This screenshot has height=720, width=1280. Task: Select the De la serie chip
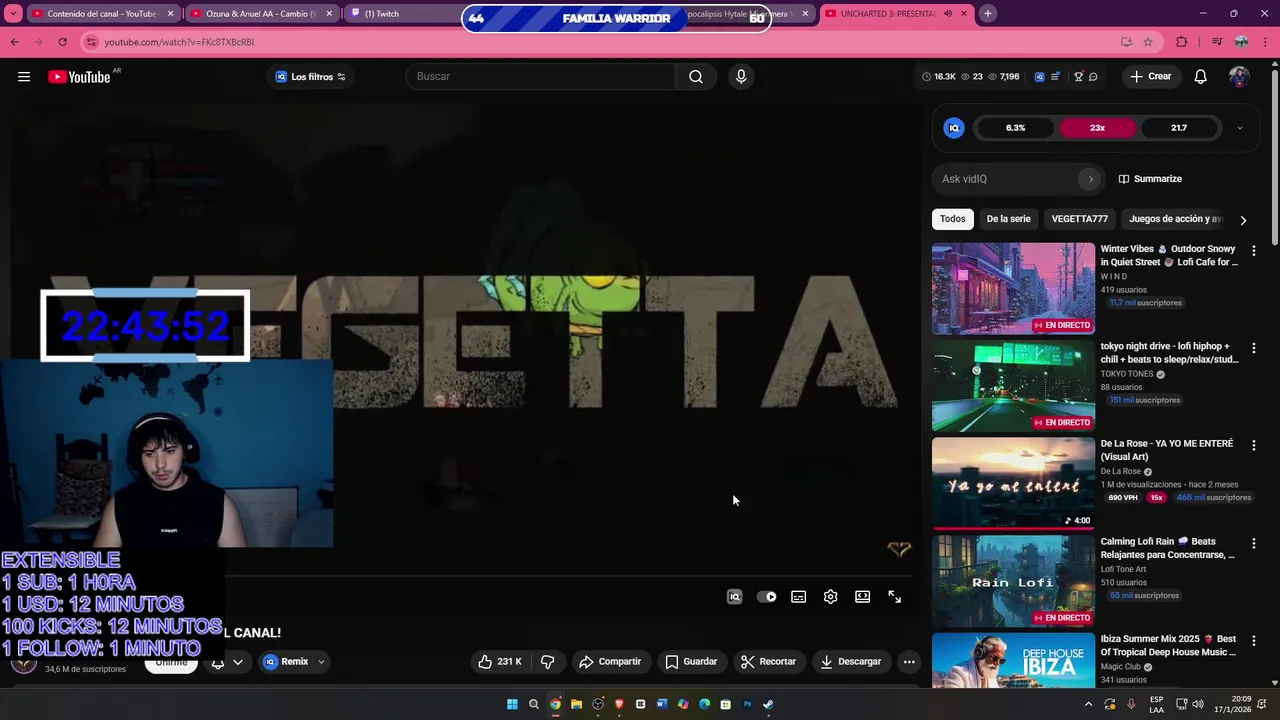[x=1008, y=219]
